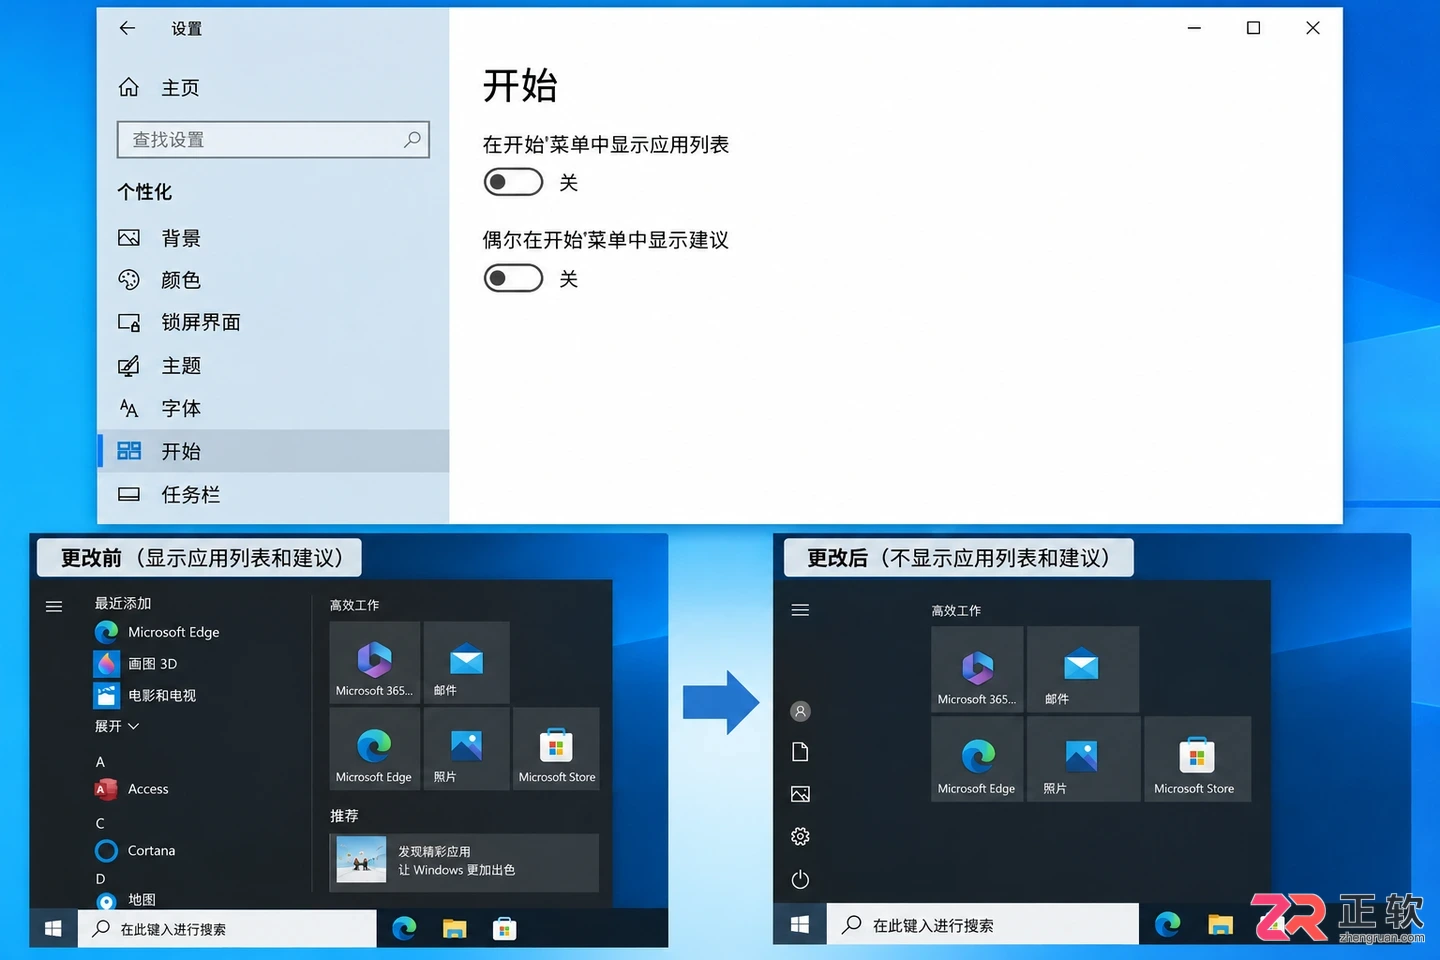Click user account icon in 更改后 Start menu
The height and width of the screenshot is (960, 1440).
800,711
